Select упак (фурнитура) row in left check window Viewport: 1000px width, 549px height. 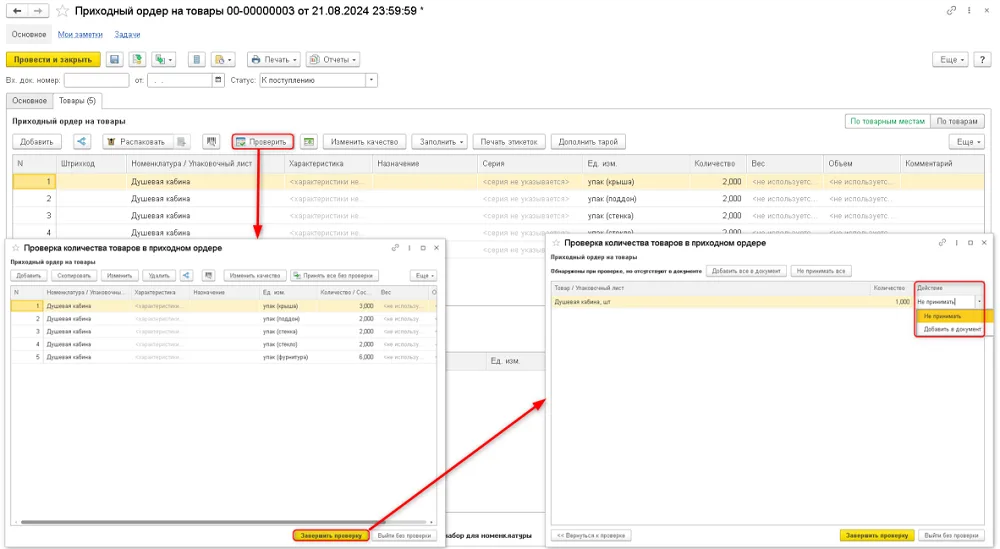pyautogui.click(x=223, y=357)
